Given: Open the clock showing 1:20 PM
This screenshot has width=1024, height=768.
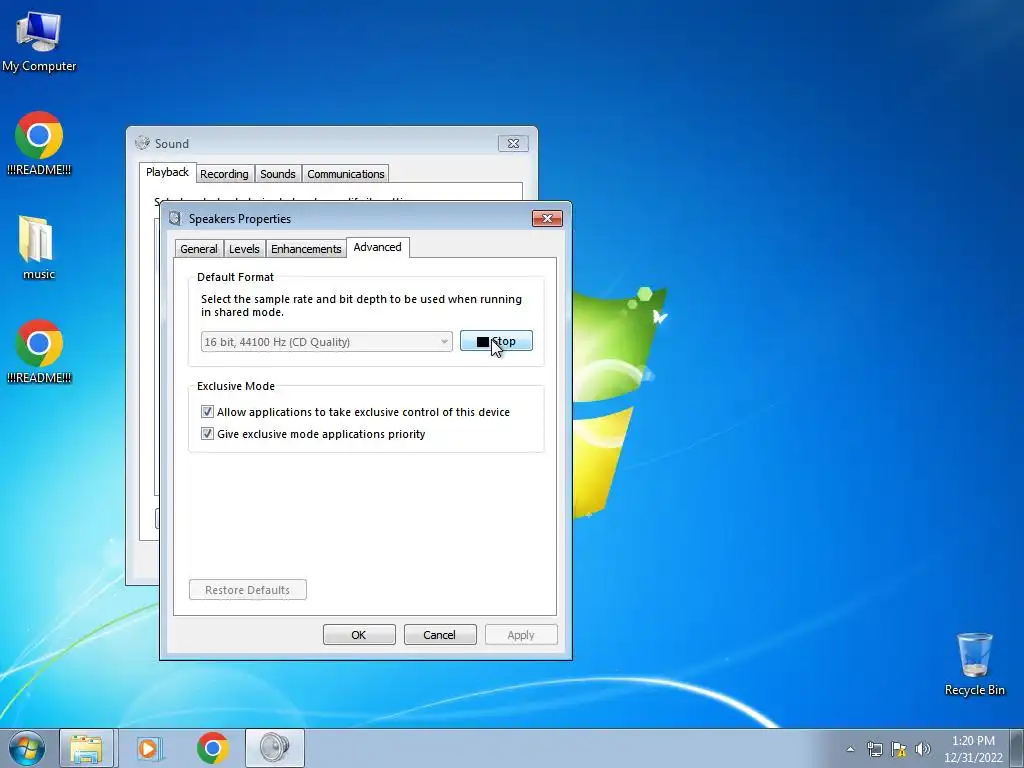Looking at the screenshot, I should point(973,749).
